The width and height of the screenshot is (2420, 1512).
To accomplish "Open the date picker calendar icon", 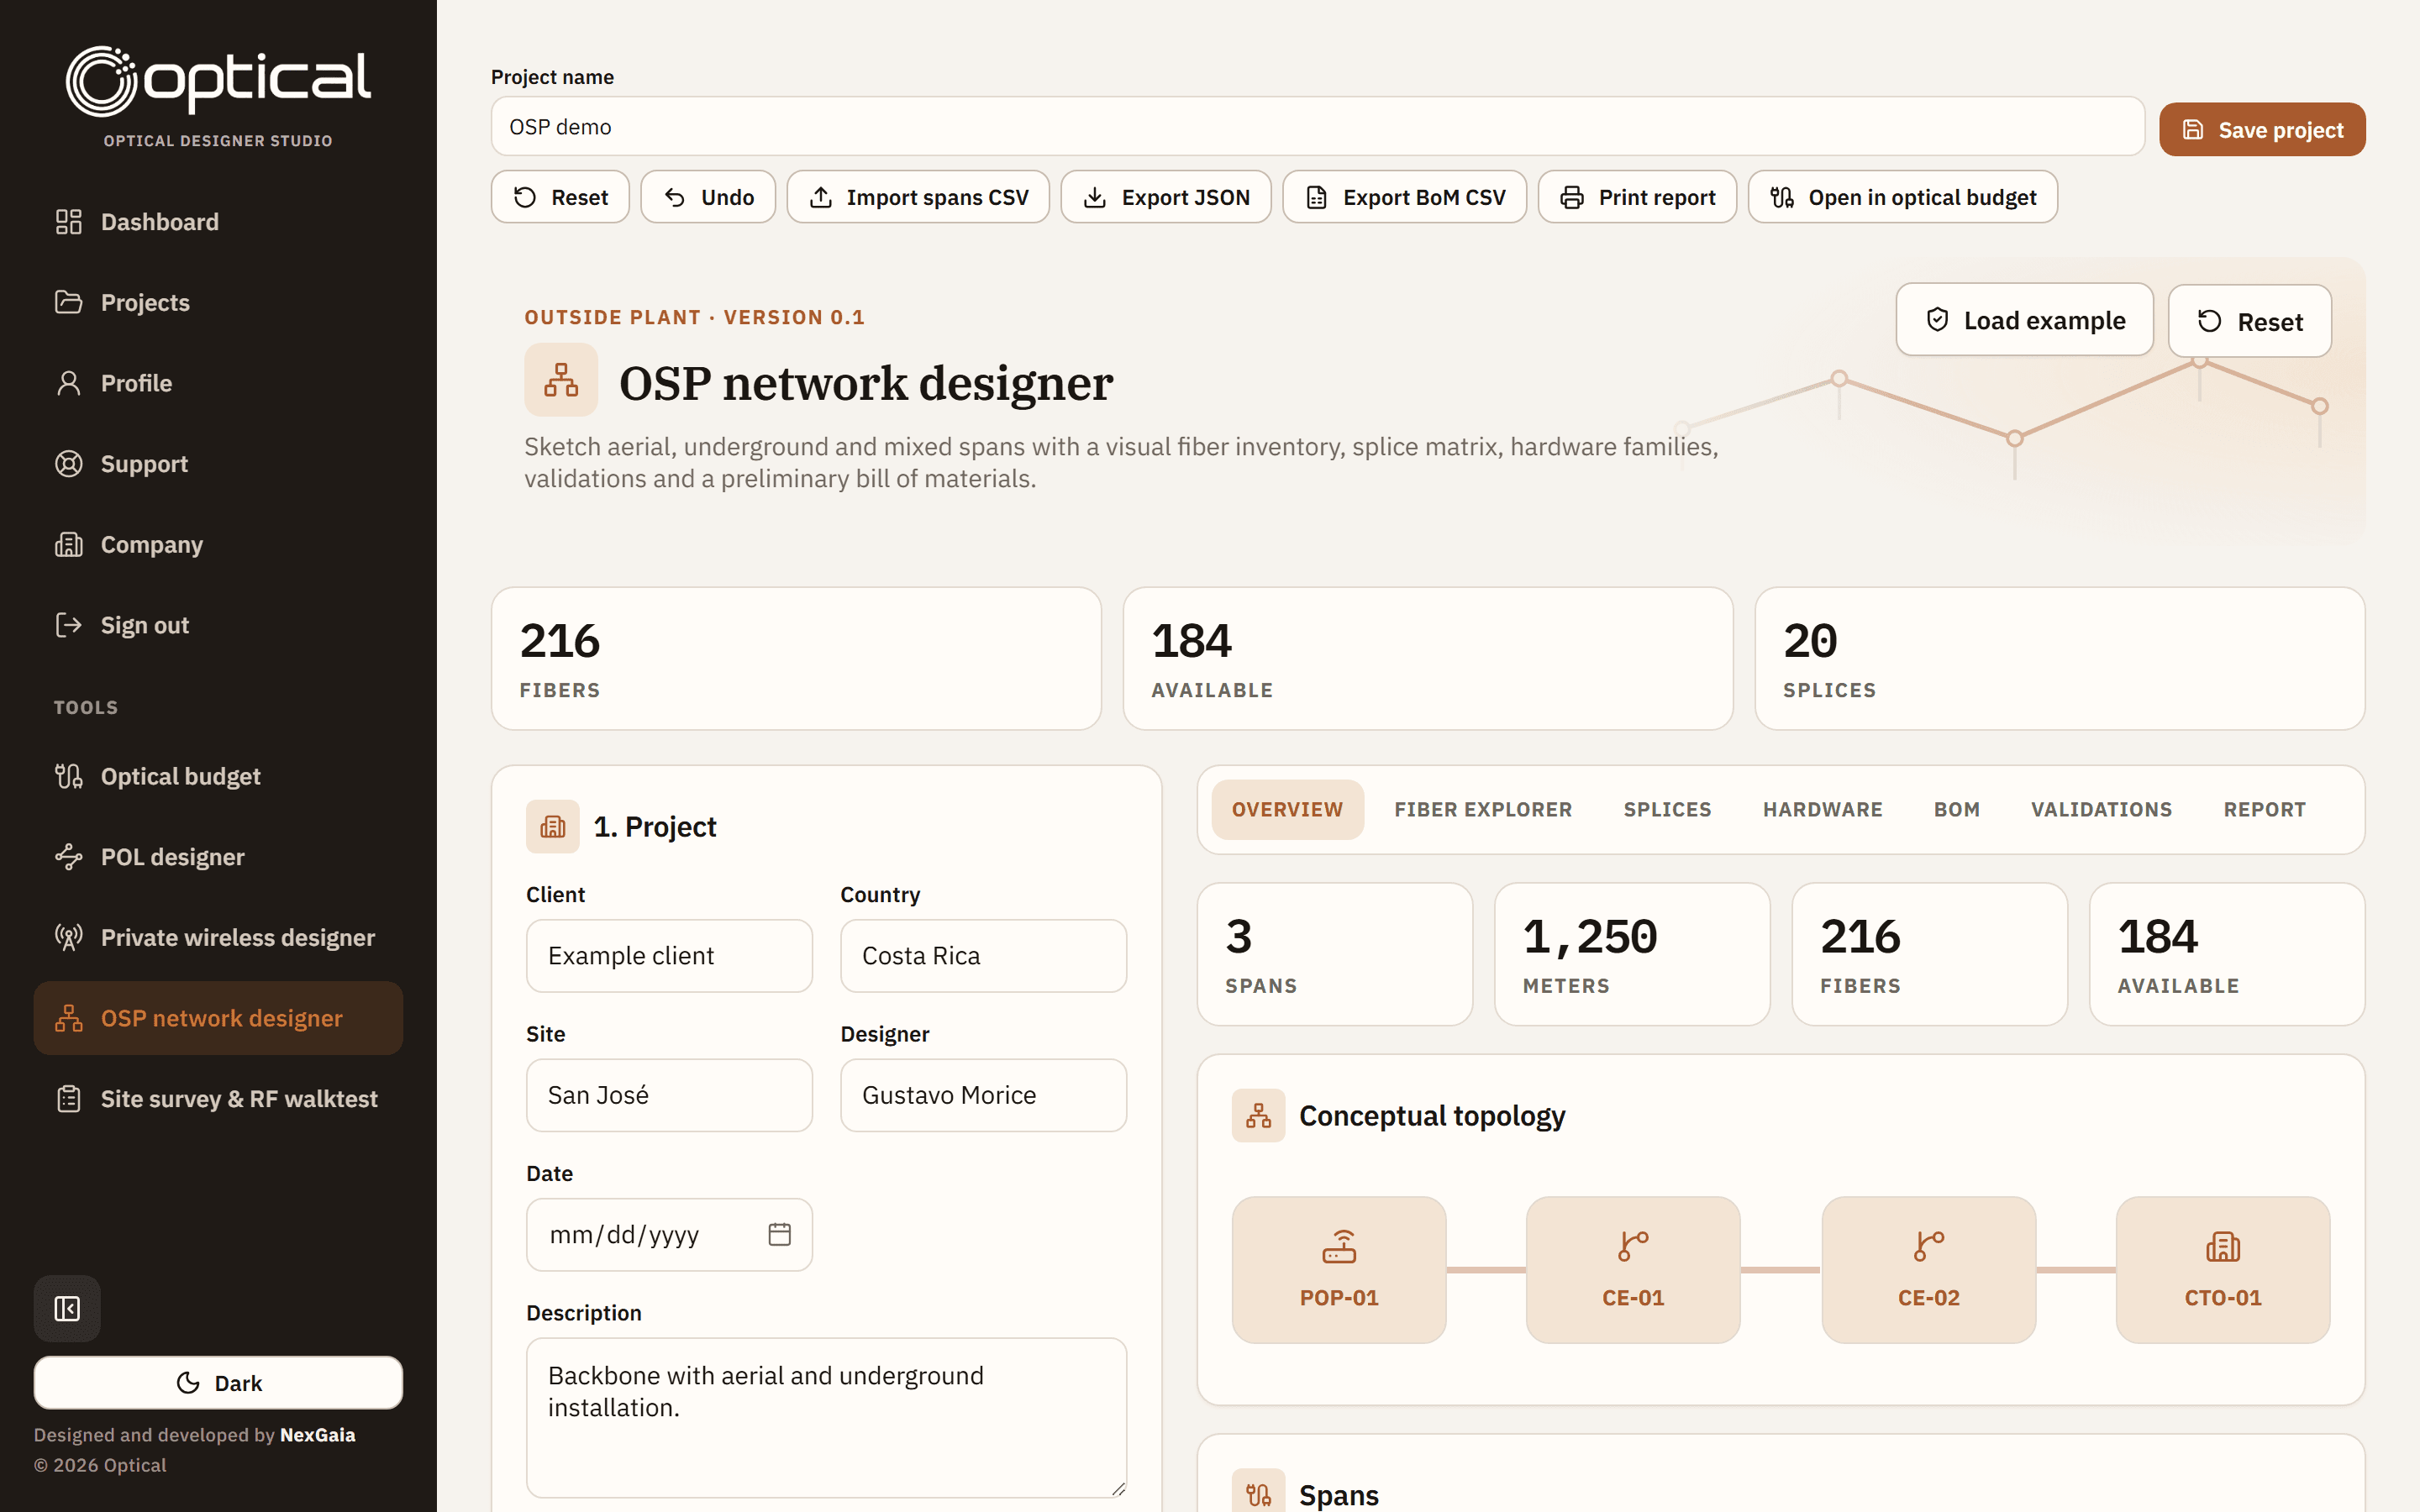I will click(x=779, y=1235).
